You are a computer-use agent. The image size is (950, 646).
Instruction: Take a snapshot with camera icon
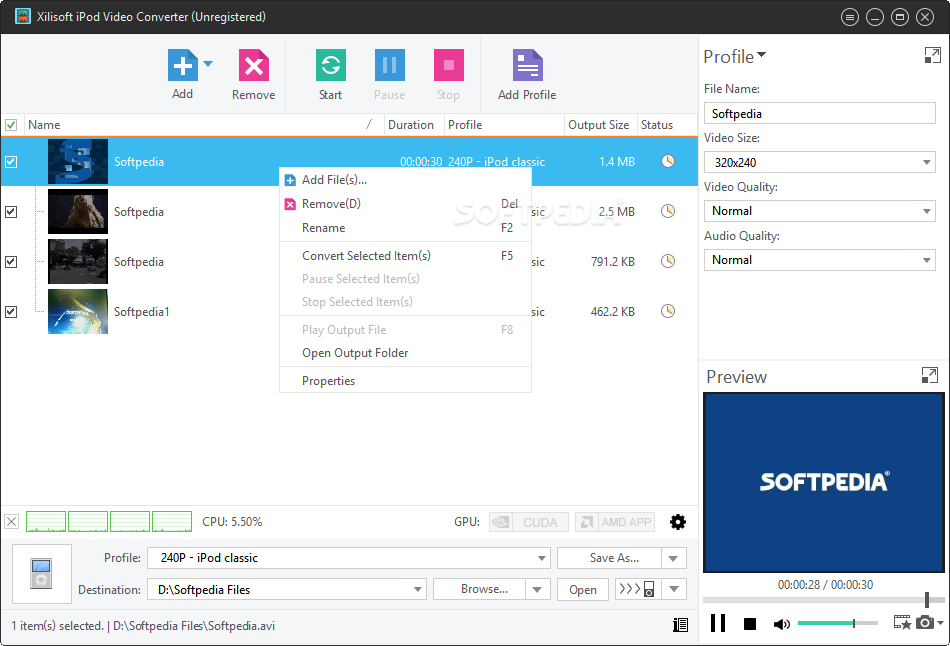[x=925, y=622]
